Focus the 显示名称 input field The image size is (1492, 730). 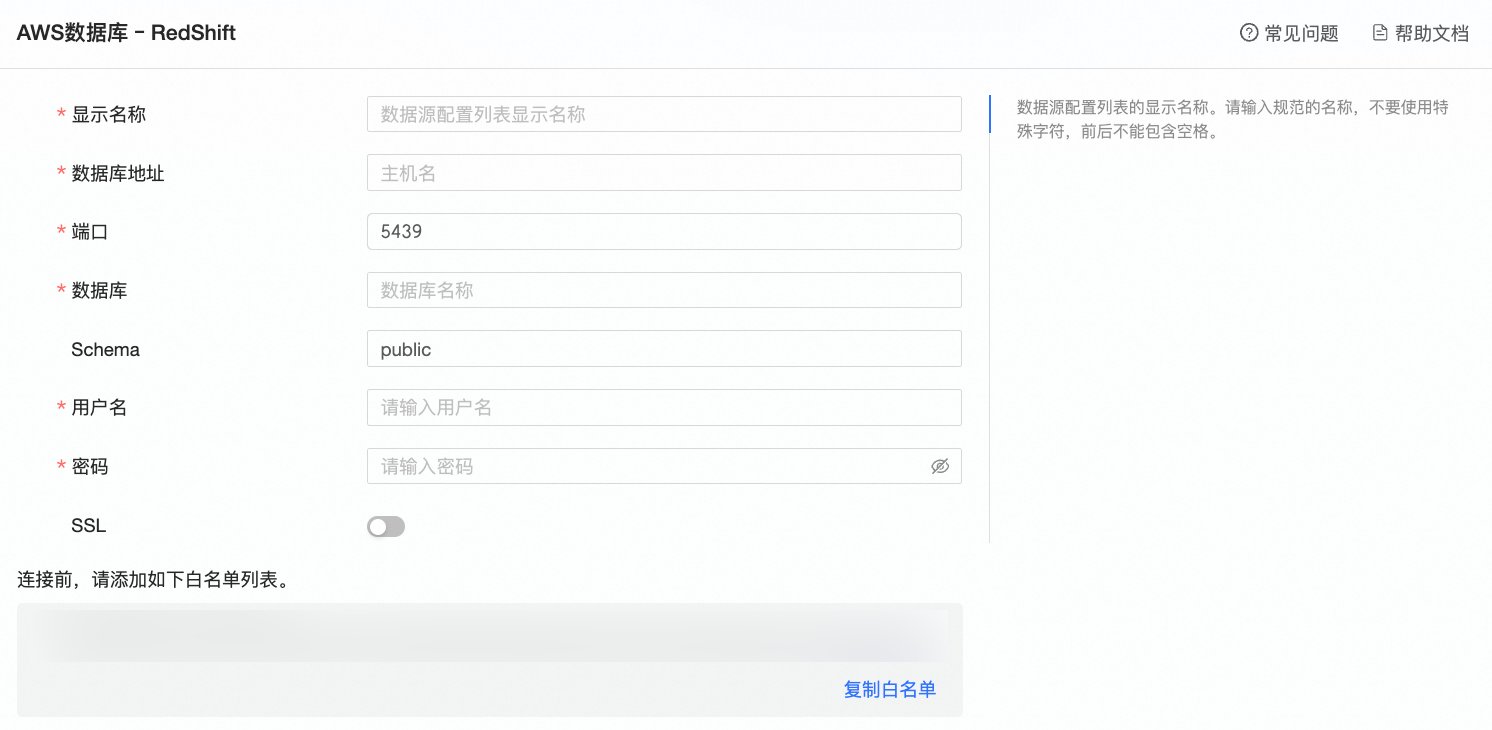click(x=664, y=114)
